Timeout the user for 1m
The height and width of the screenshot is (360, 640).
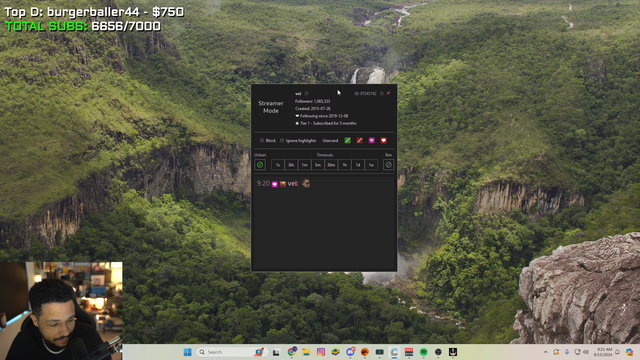pyautogui.click(x=304, y=165)
